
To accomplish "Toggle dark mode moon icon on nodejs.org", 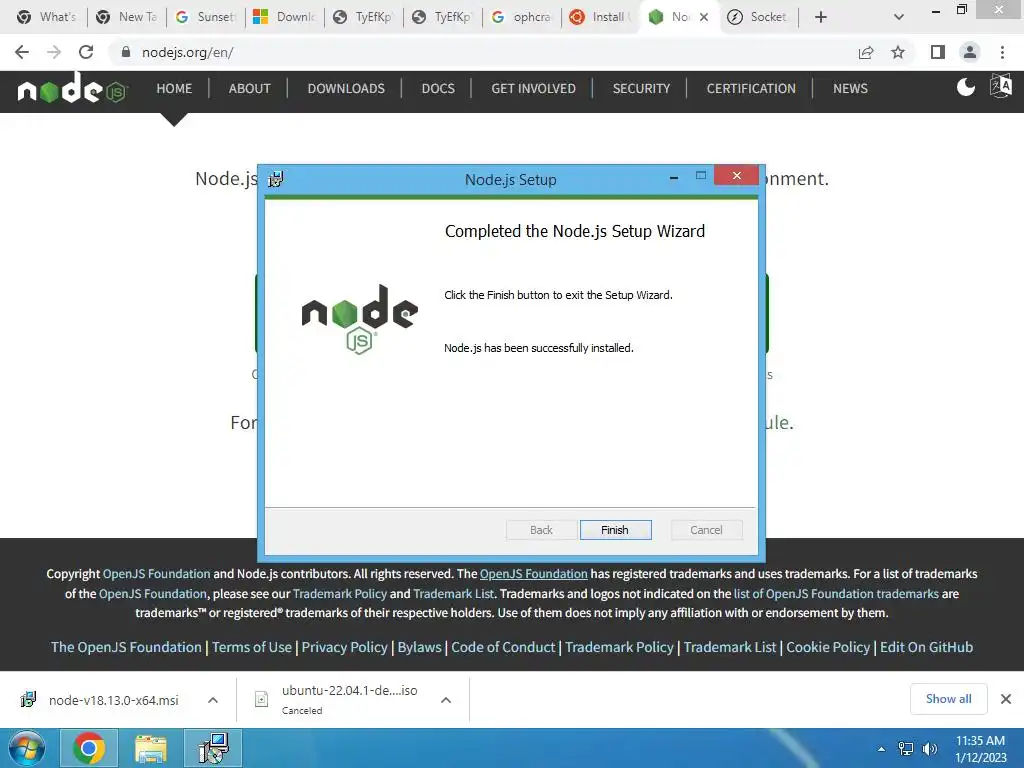I will 965,87.
